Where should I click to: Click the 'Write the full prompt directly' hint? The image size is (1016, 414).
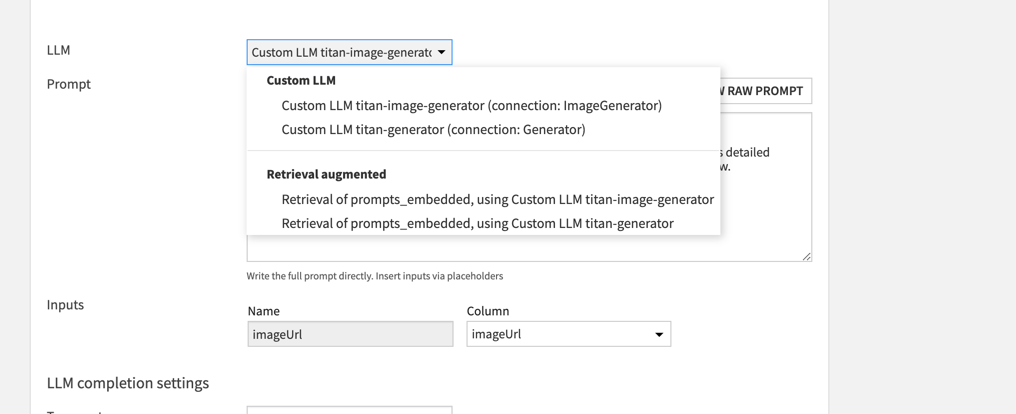(x=375, y=276)
